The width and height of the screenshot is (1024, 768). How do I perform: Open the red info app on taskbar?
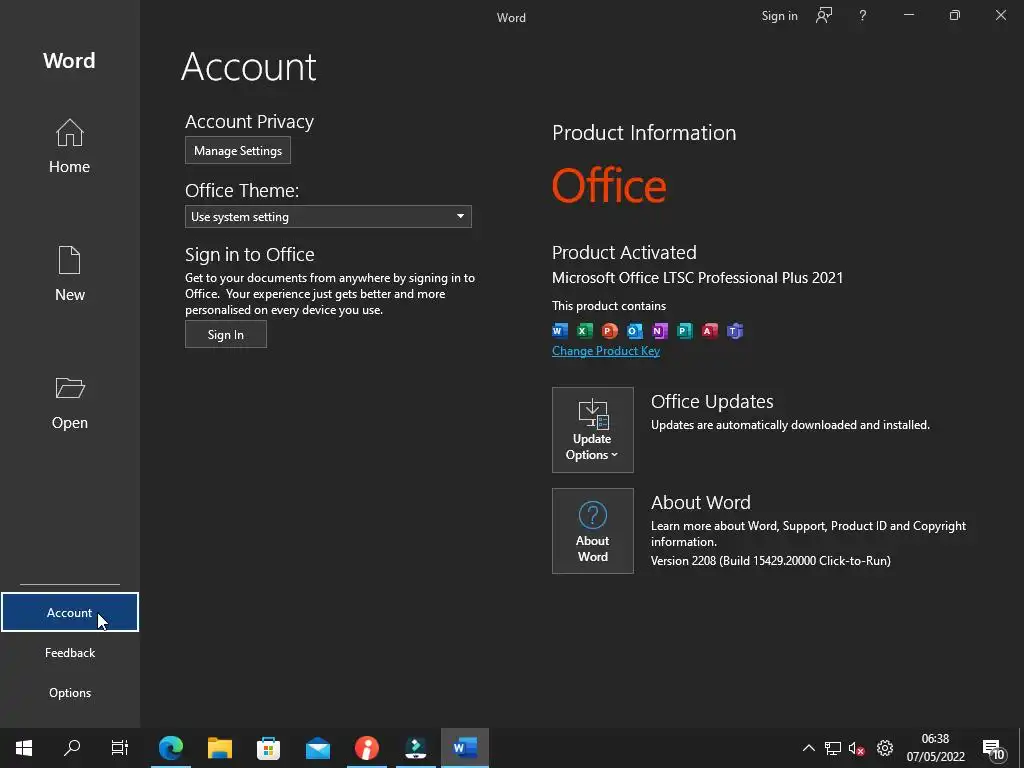(366, 748)
